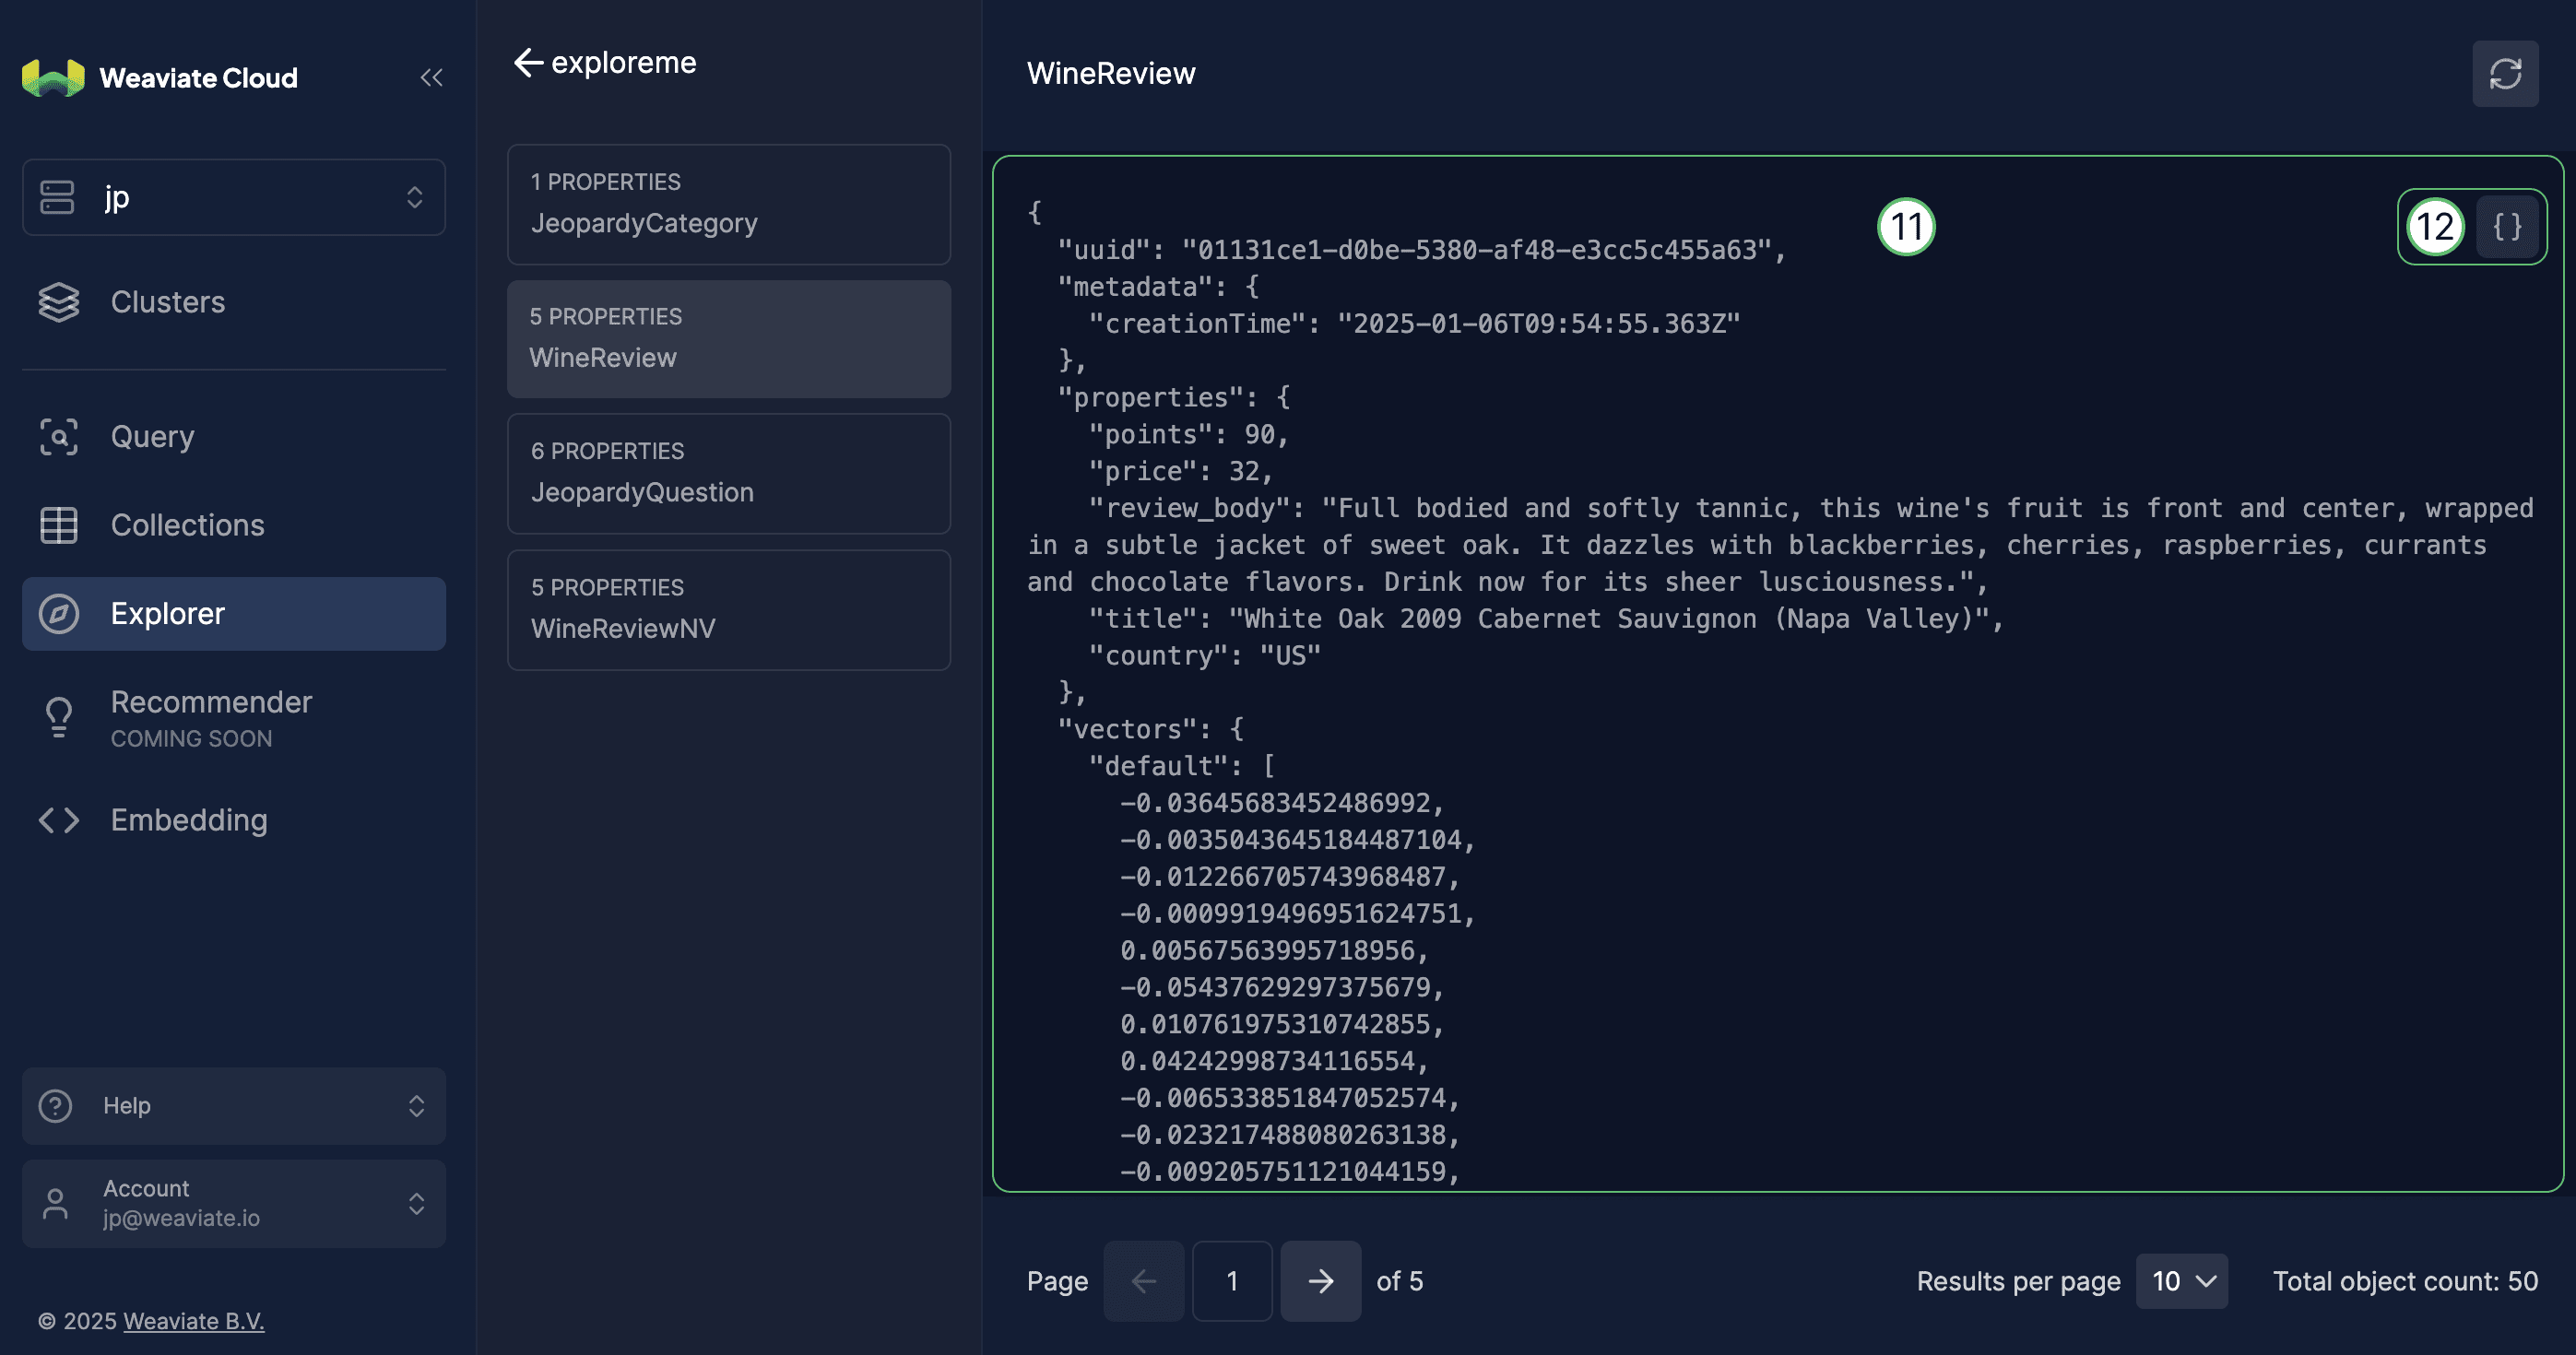Select the WineReview collection item
This screenshot has height=1355, width=2576.
[x=729, y=339]
